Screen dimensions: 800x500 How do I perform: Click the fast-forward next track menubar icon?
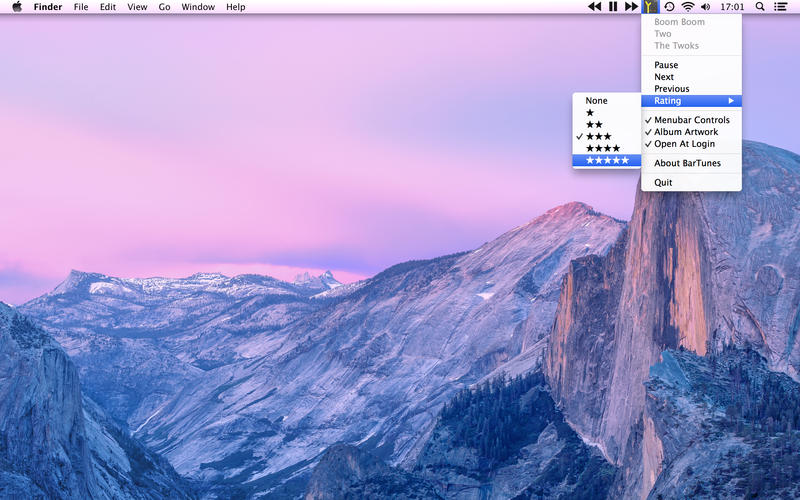(631, 7)
